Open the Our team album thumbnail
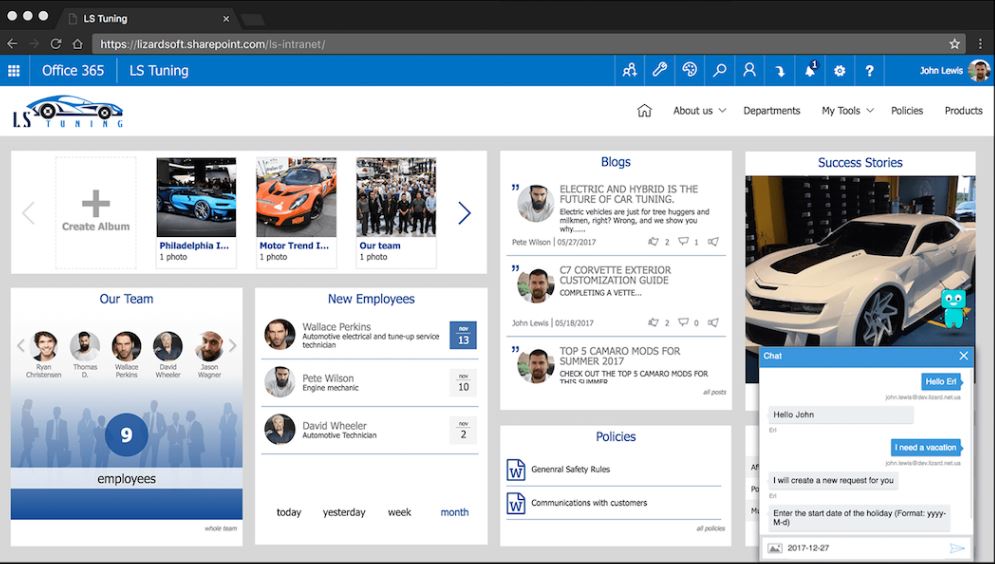Image resolution: width=995 pixels, height=564 pixels. click(396, 197)
